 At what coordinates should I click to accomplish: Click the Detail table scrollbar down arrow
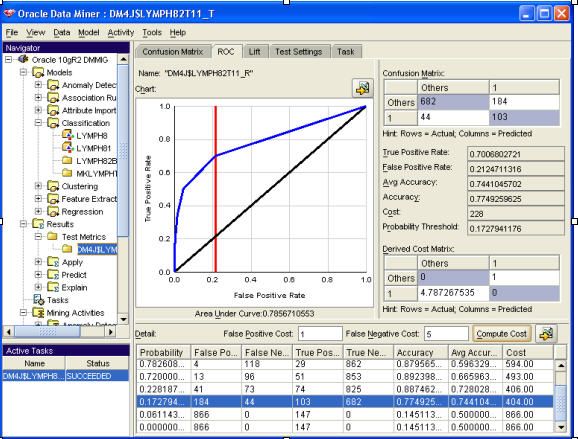click(x=561, y=427)
